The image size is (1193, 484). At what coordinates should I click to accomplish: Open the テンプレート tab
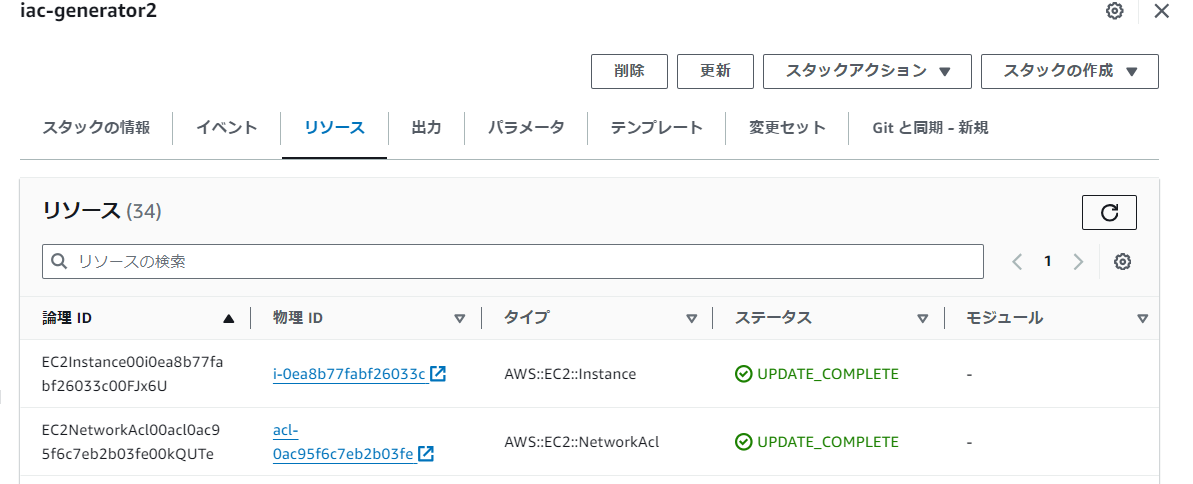(x=657, y=128)
